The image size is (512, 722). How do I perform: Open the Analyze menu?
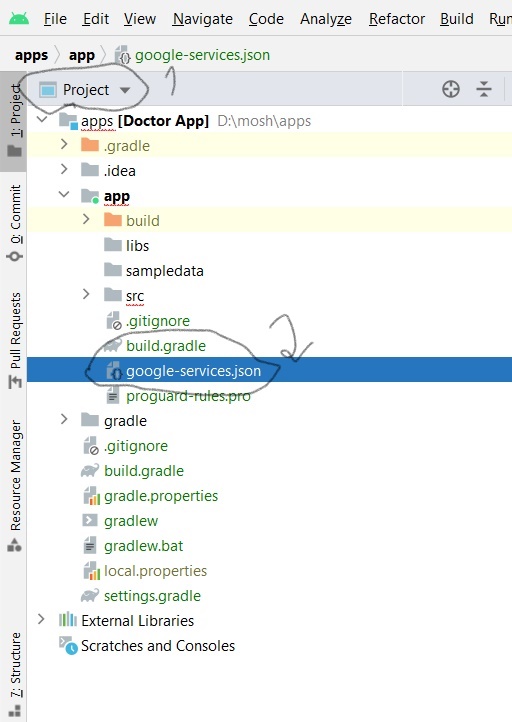click(326, 19)
